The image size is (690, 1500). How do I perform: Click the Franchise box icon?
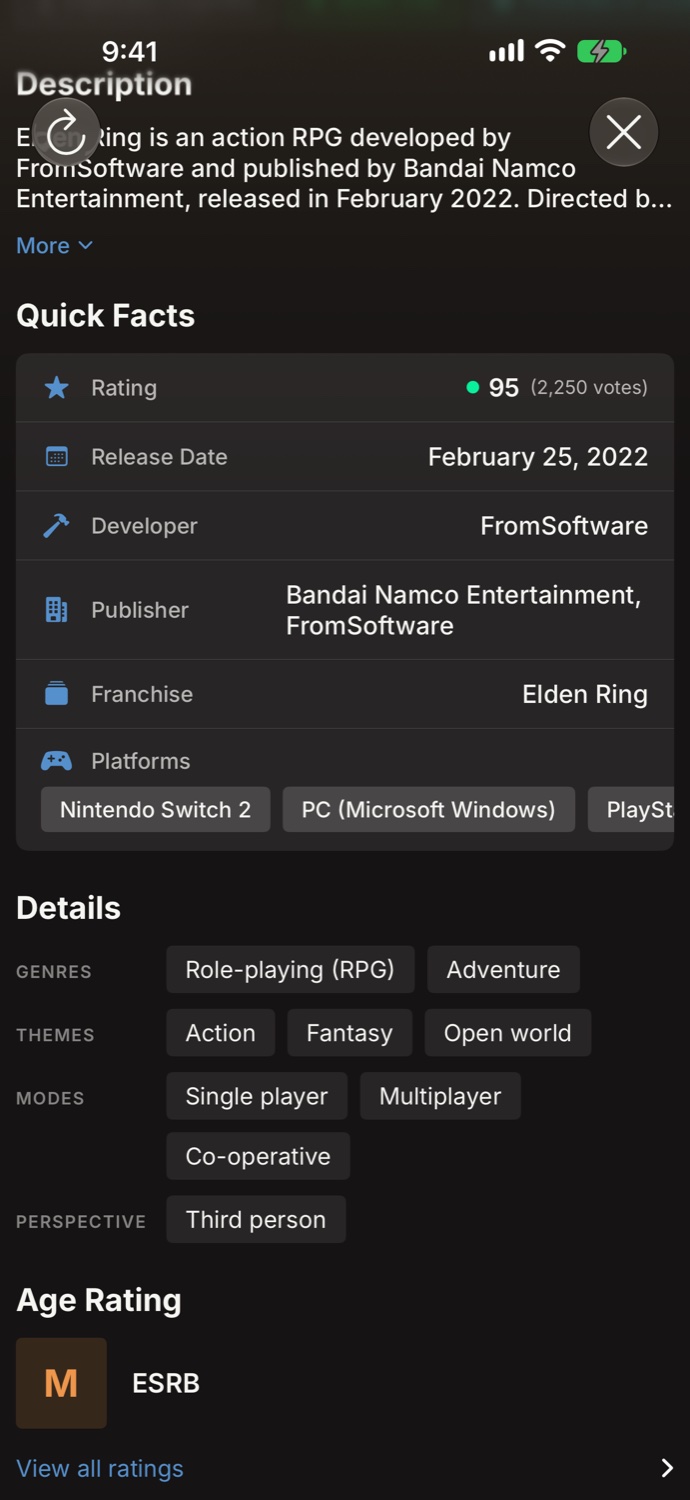point(57,694)
